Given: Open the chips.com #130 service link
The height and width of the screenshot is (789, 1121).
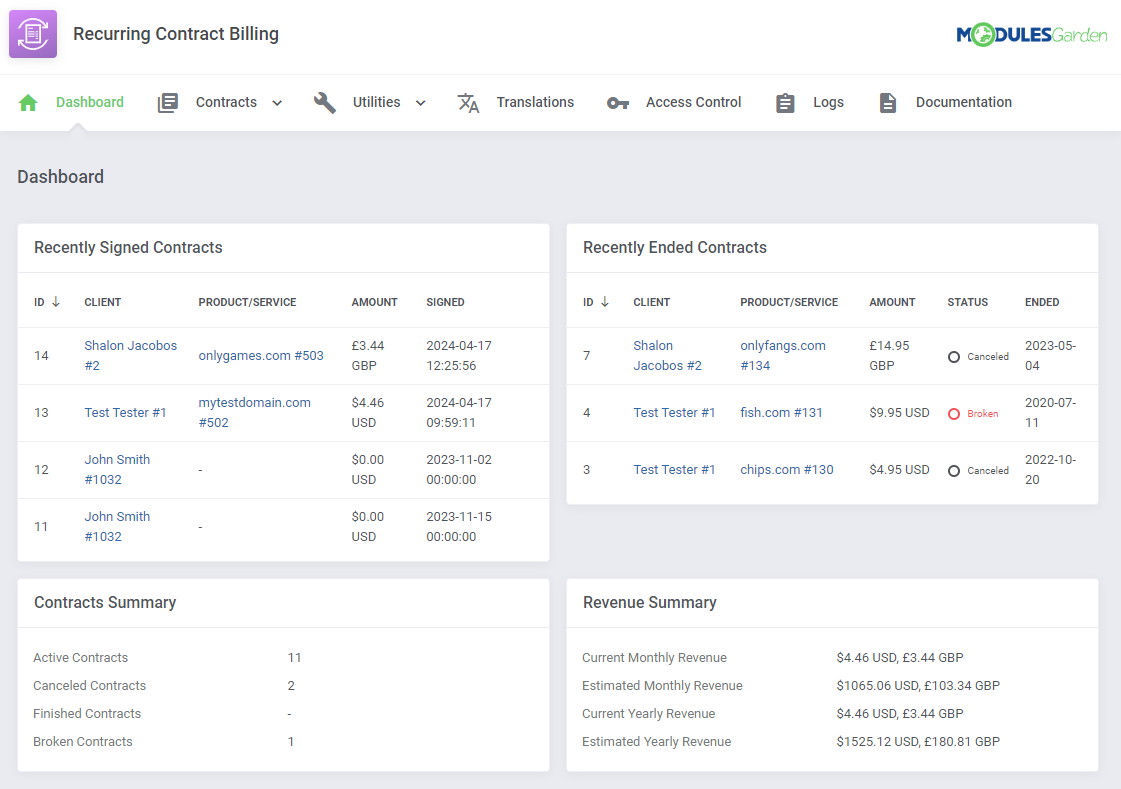Looking at the screenshot, I should tap(786, 470).
